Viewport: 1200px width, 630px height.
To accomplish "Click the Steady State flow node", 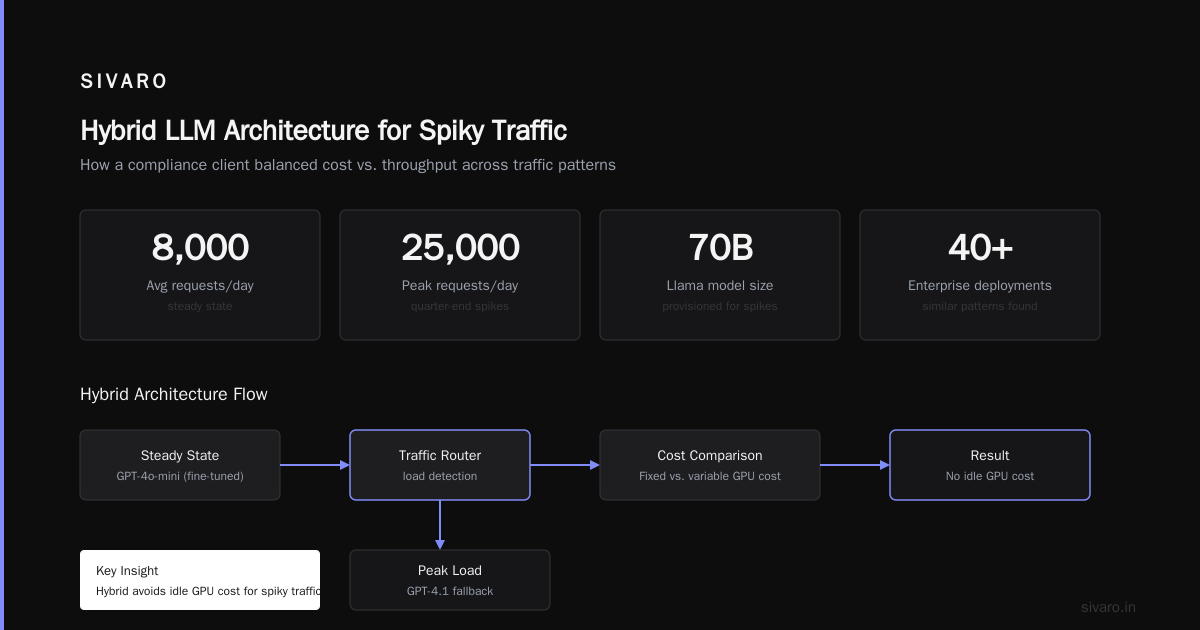I will tap(180, 465).
